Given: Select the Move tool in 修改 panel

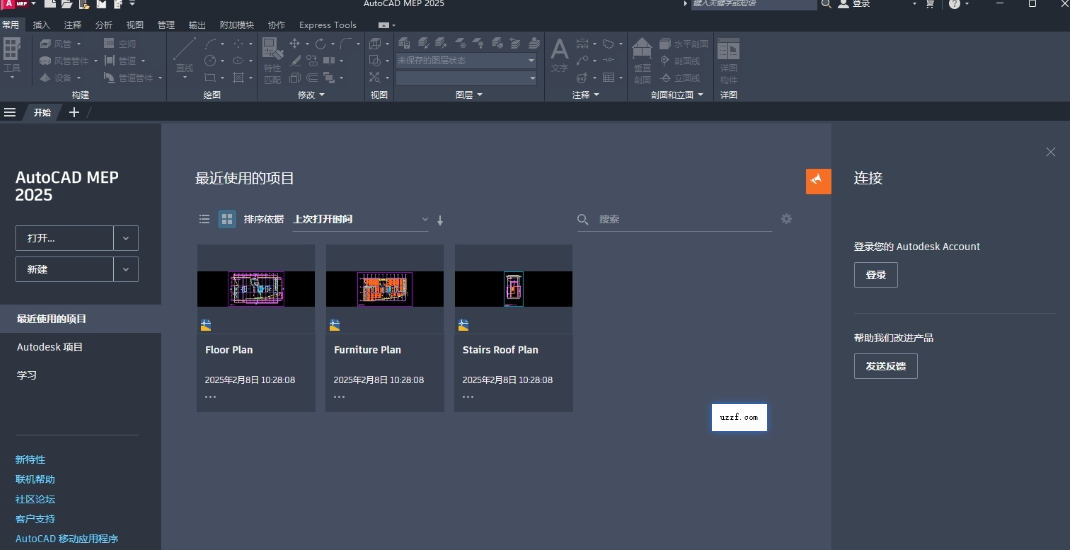Looking at the screenshot, I should [295, 44].
